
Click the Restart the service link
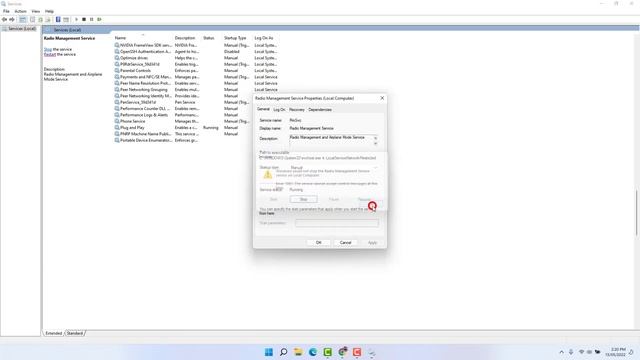click(50, 54)
